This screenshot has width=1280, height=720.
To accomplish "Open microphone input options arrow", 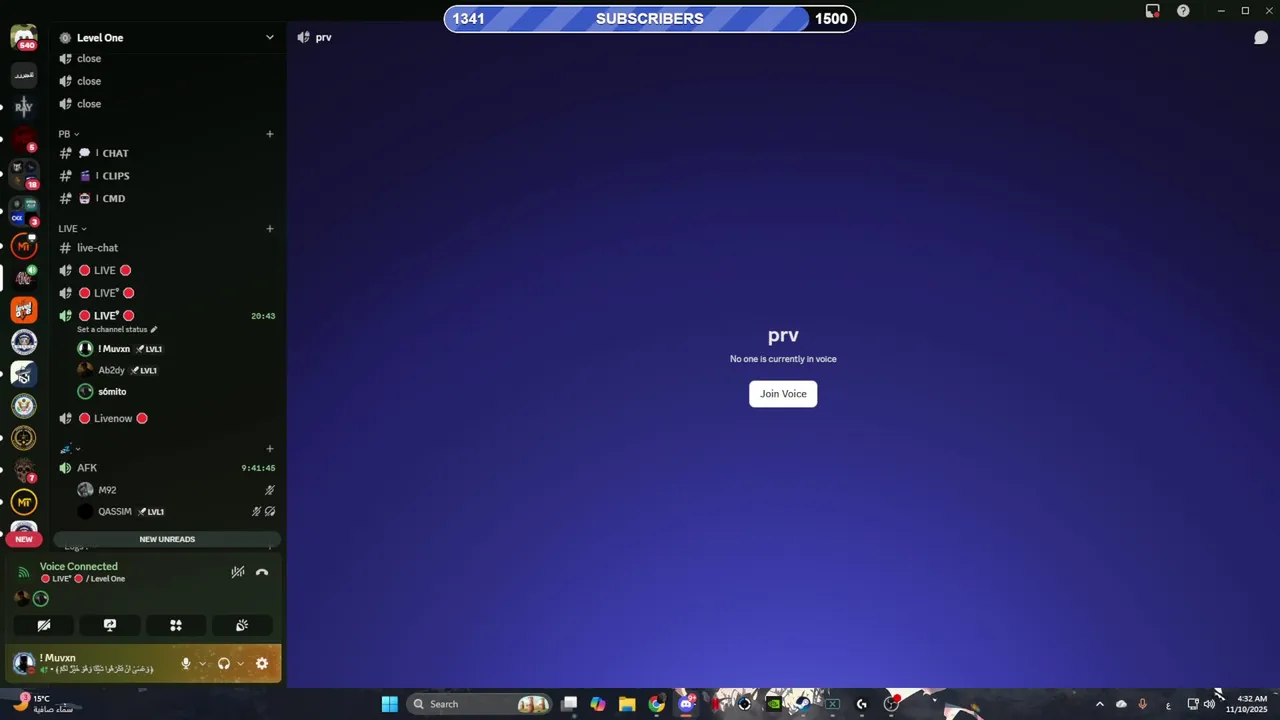I will pyautogui.click(x=202, y=663).
